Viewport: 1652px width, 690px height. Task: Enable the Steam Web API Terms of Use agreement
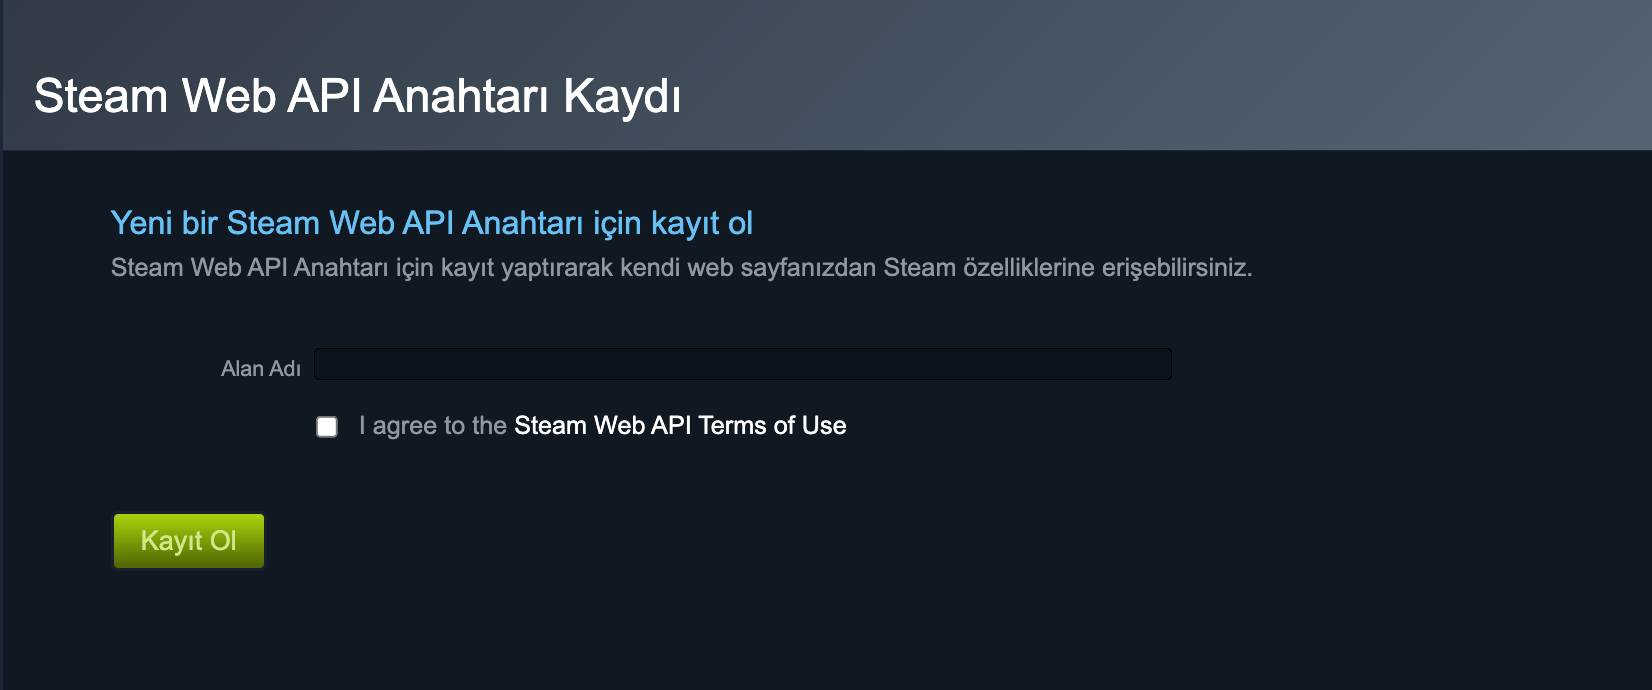point(326,426)
